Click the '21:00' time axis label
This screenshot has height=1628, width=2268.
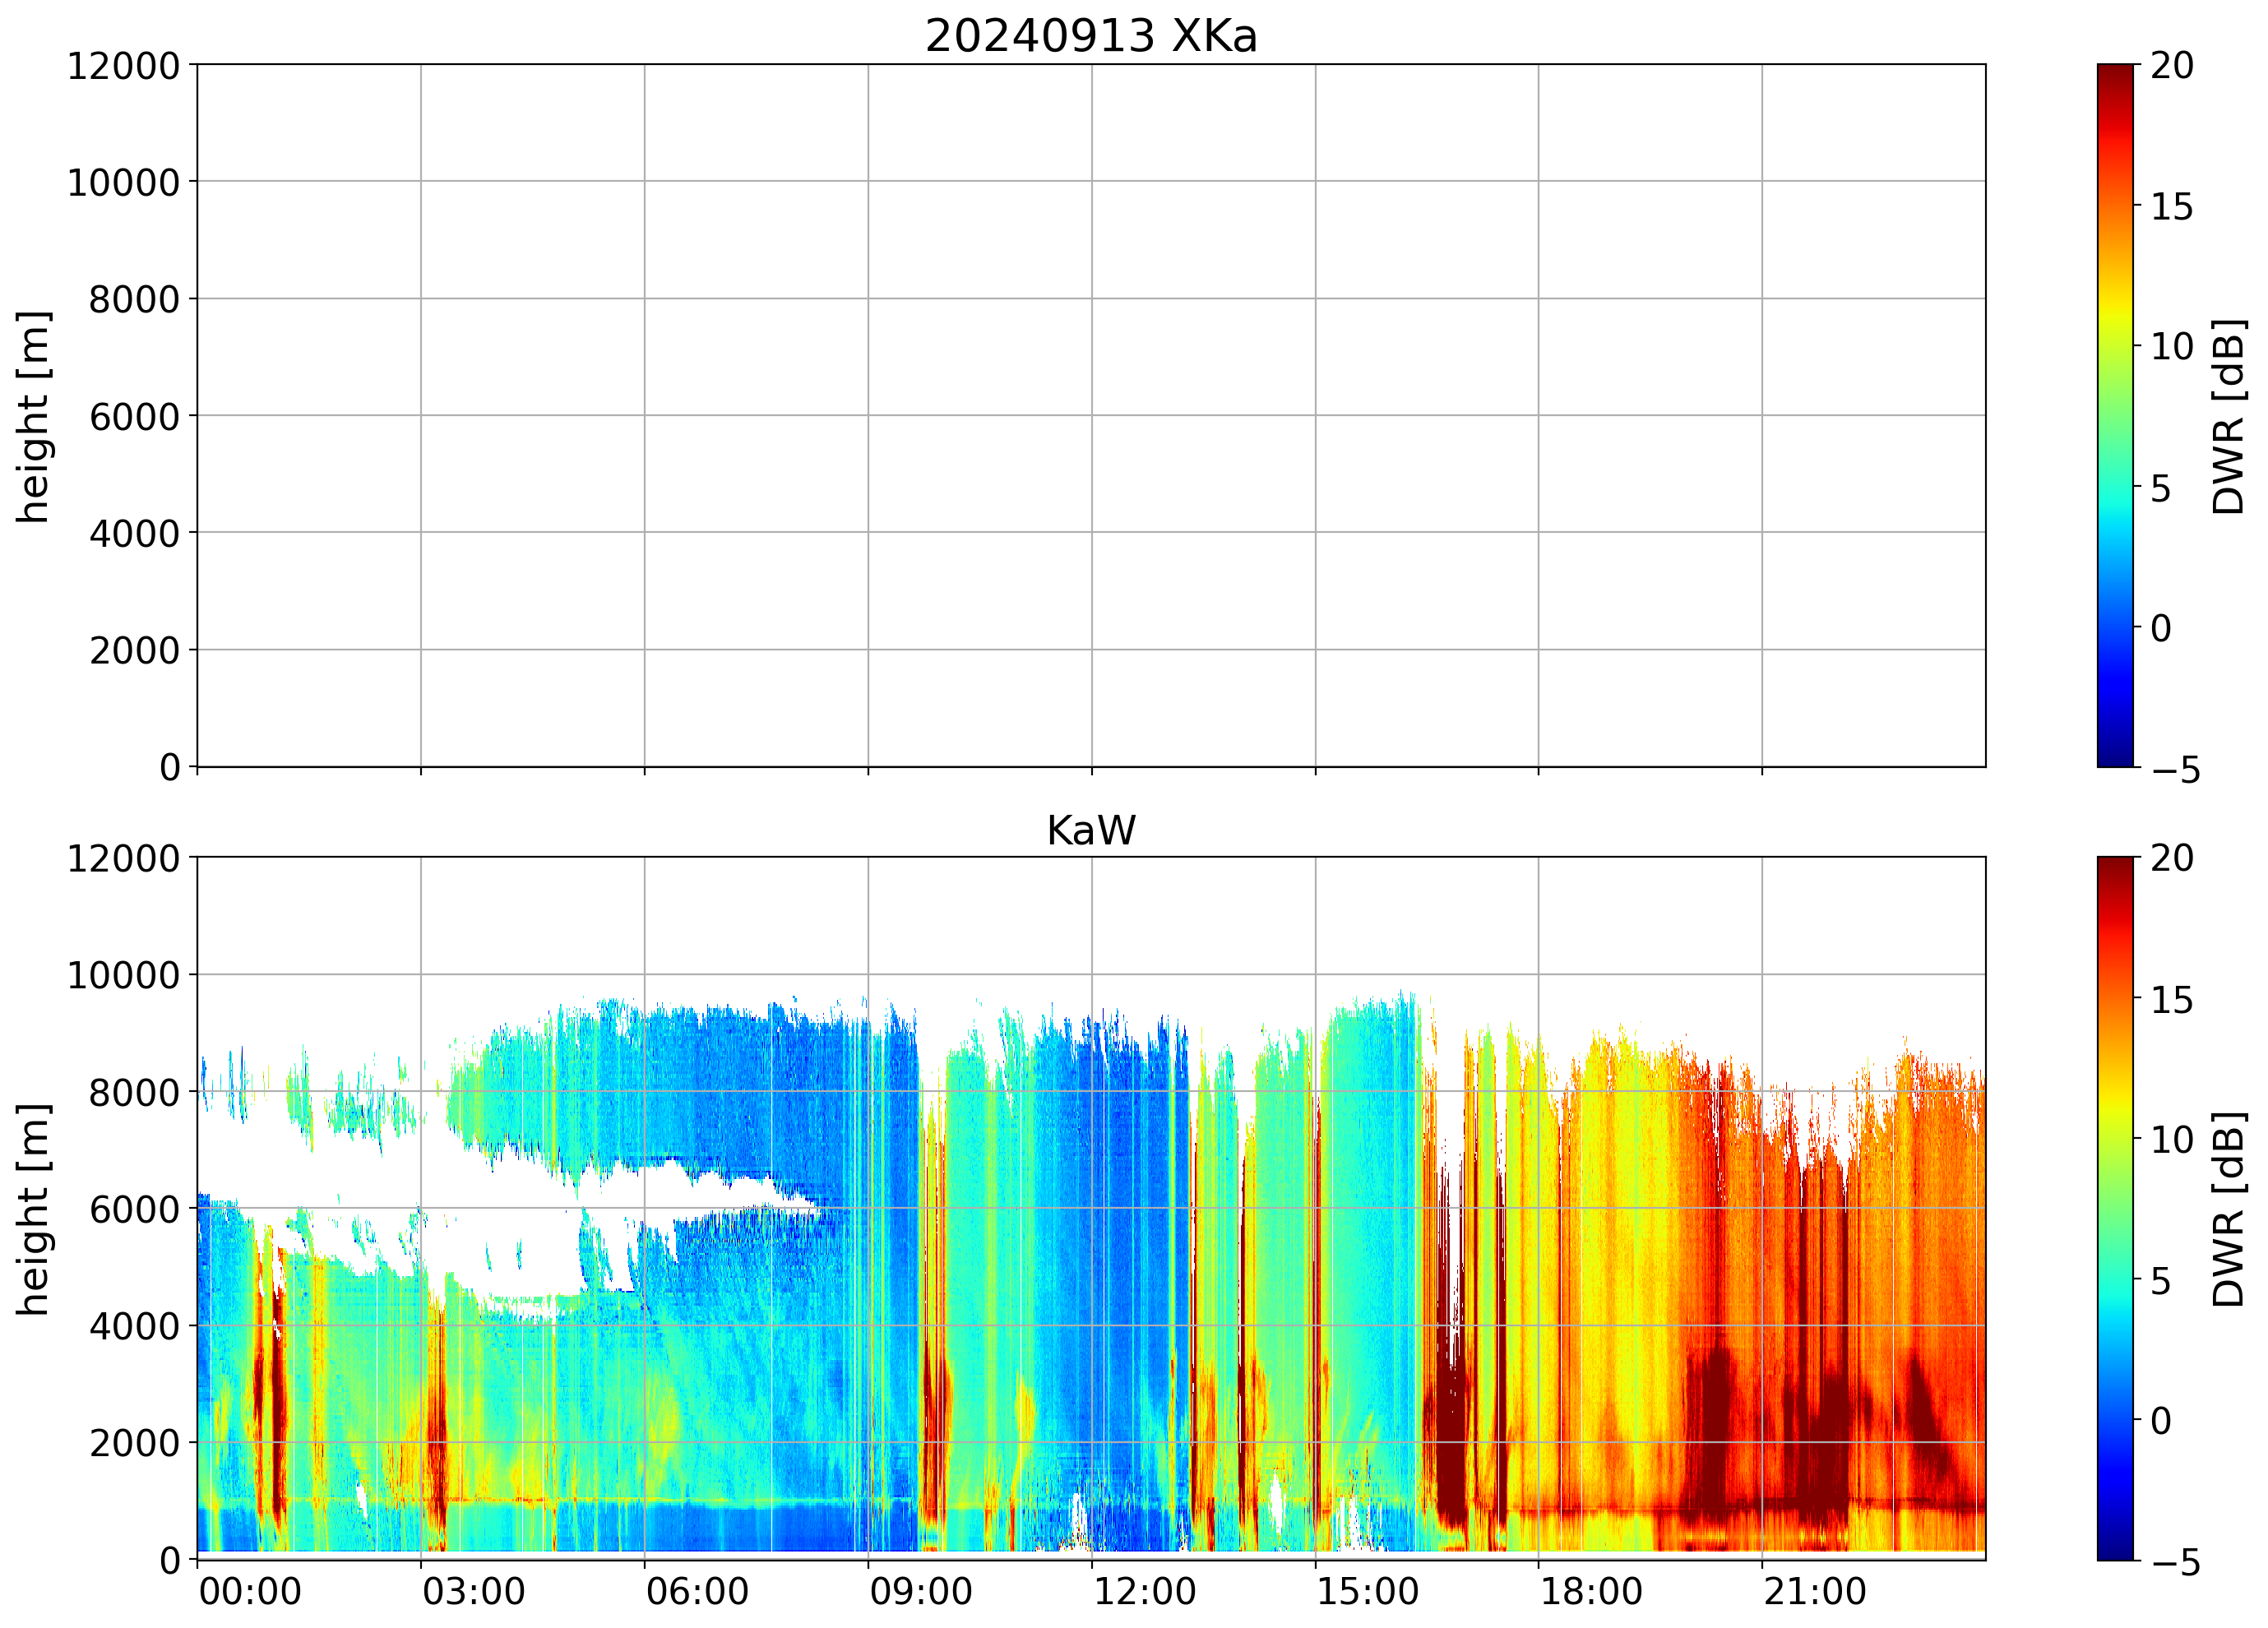1814,1591
